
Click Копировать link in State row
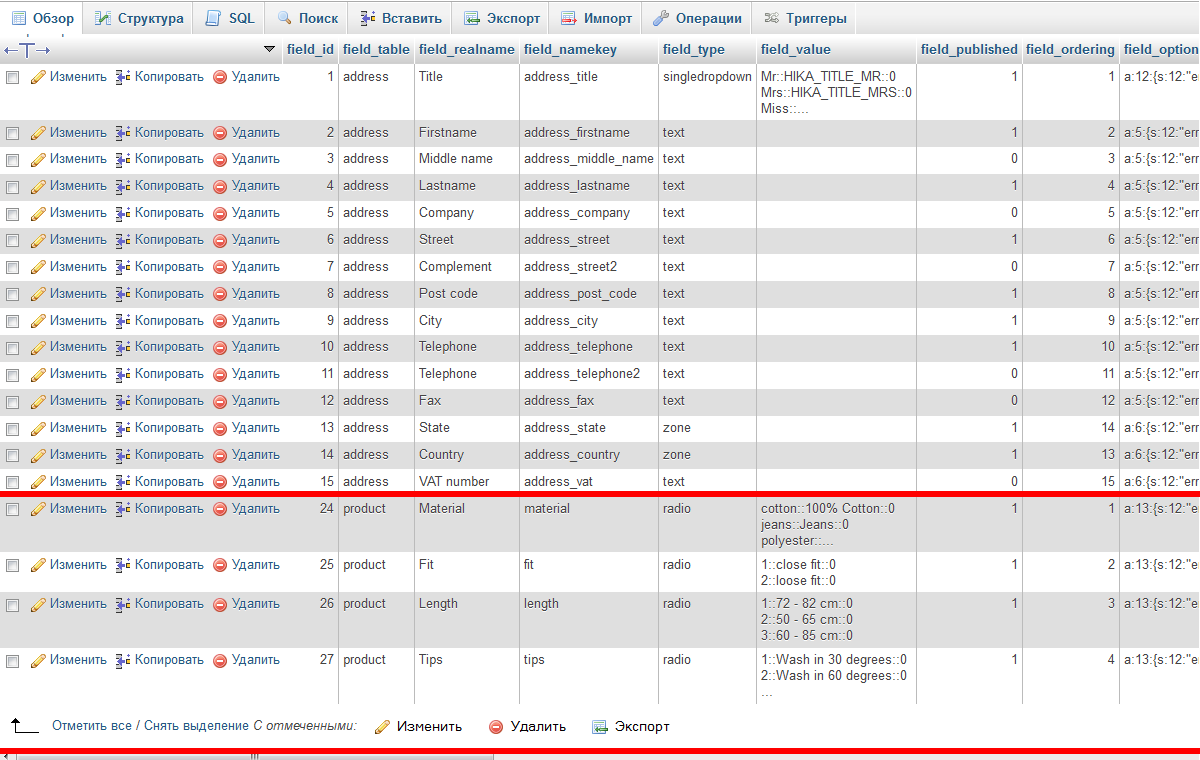pos(169,428)
